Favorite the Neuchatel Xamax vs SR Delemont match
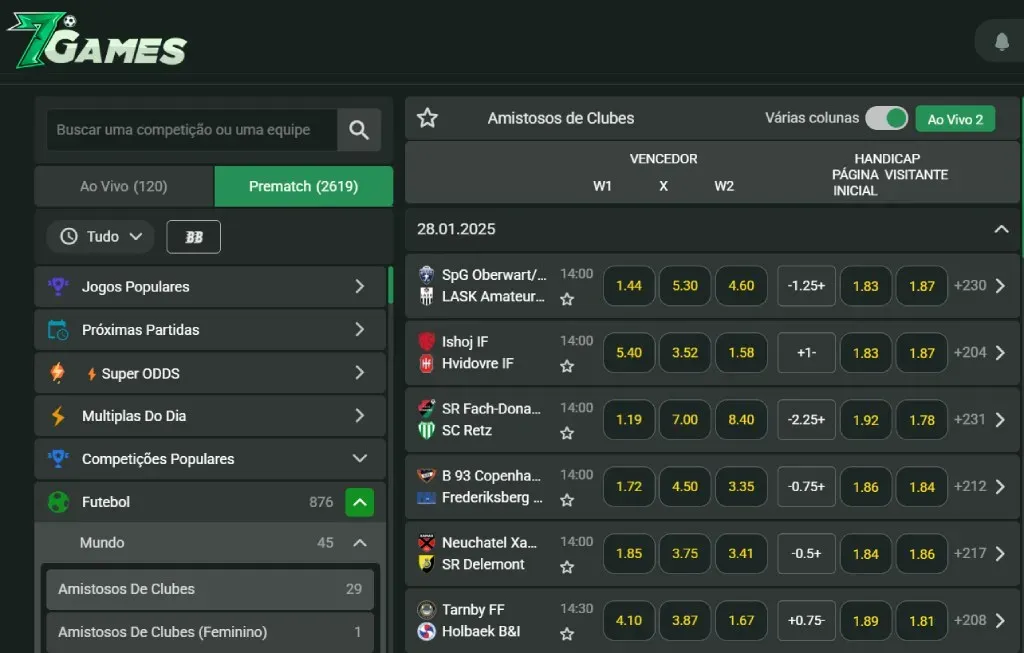The height and width of the screenshot is (653, 1024). tap(567, 567)
